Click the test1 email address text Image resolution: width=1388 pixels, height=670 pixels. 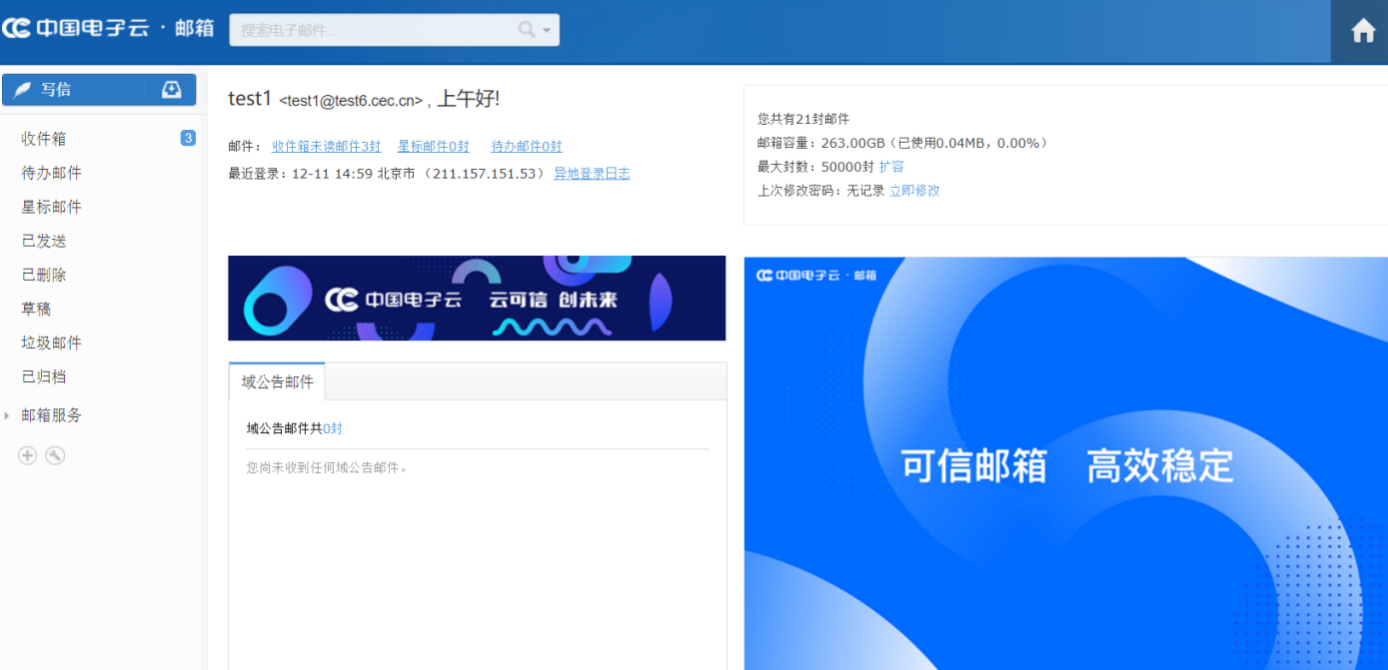351,101
